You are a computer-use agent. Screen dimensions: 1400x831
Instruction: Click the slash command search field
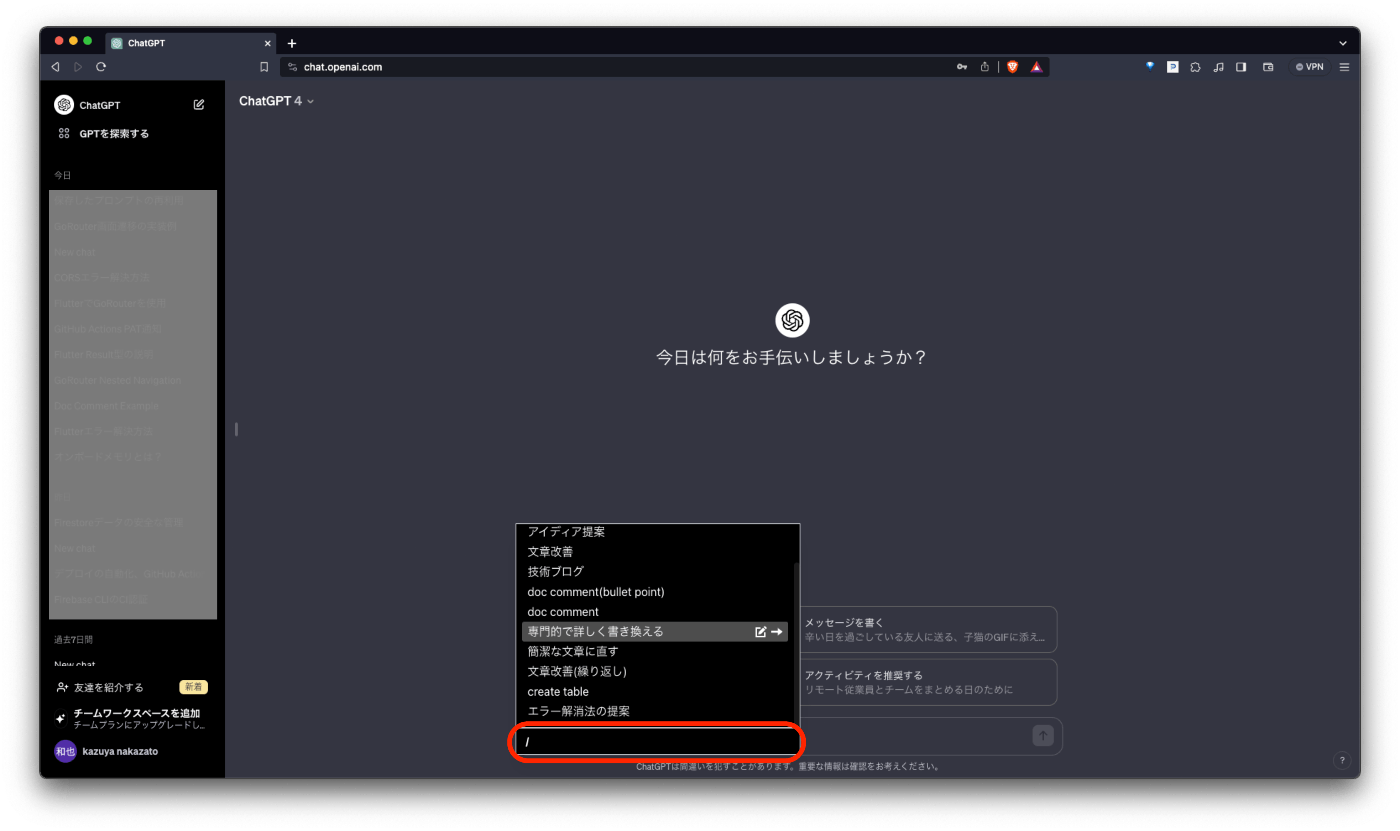point(657,742)
